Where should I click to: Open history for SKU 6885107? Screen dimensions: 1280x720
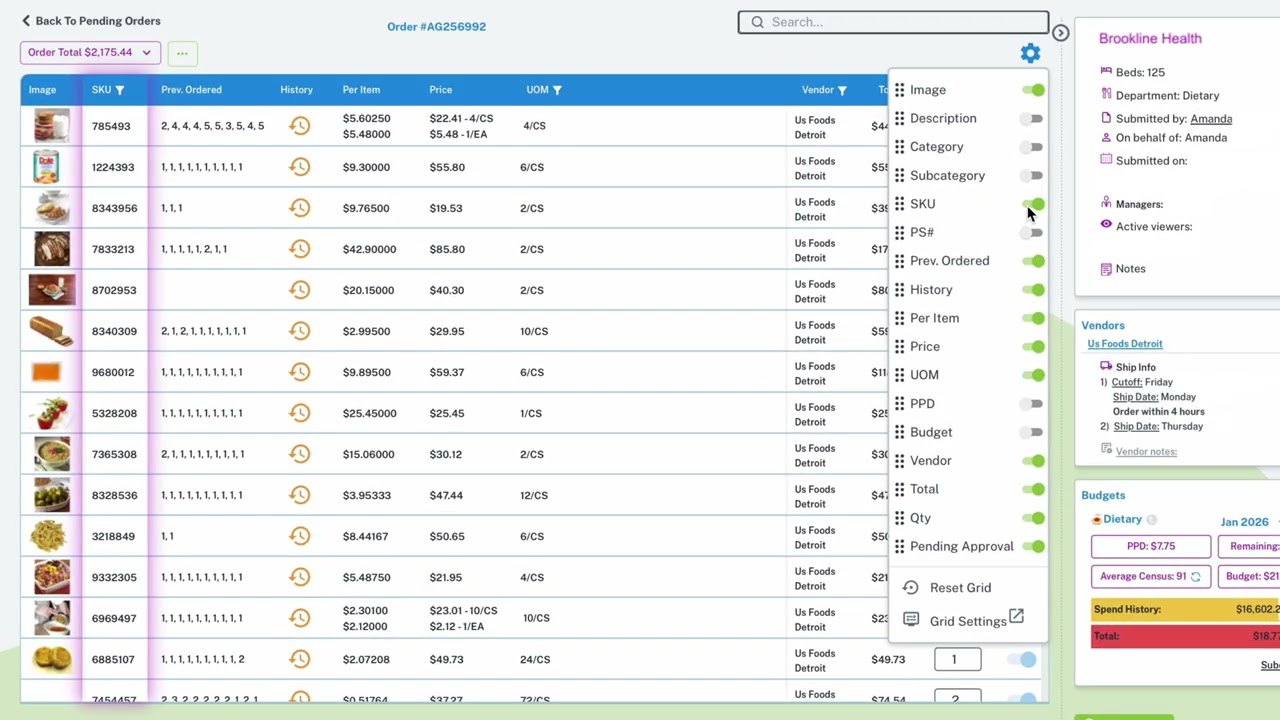click(x=299, y=659)
